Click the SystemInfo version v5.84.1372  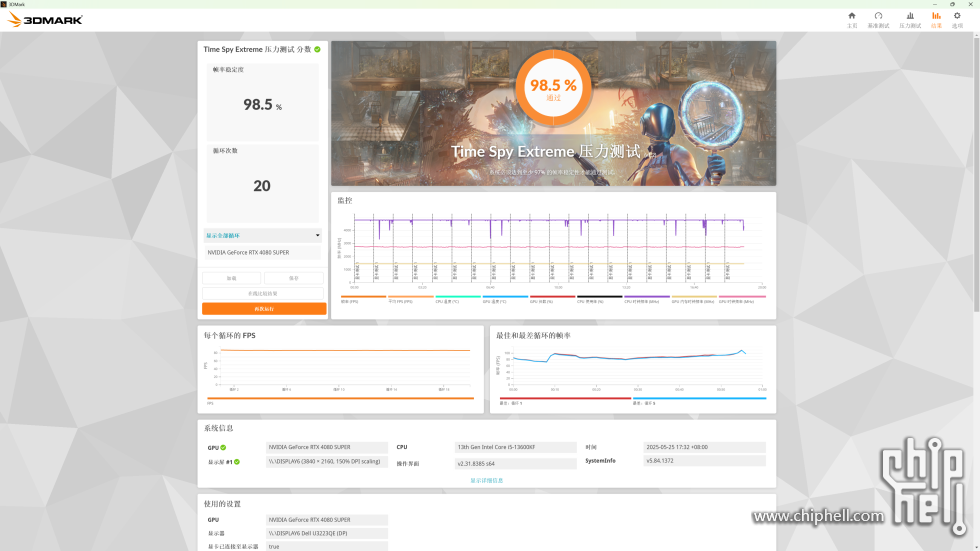coord(704,460)
